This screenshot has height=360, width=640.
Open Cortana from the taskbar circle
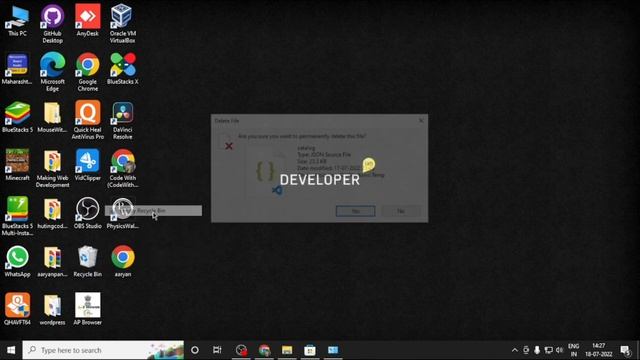click(x=195, y=350)
